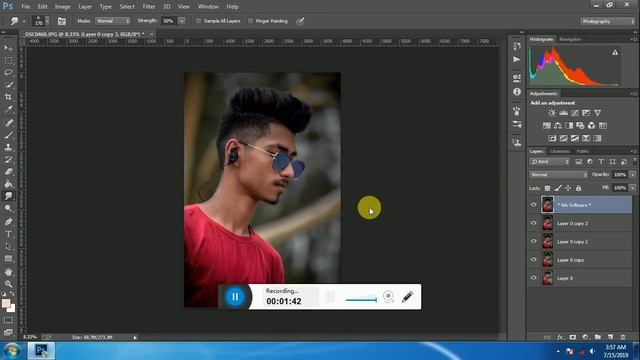Select the Move tool
640x360 pixels.
click(x=8, y=48)
